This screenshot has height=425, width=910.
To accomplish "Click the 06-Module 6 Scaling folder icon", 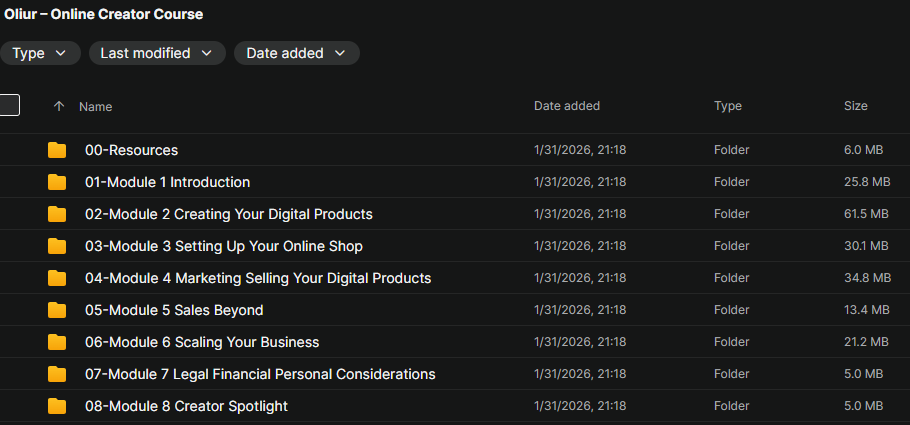I will 57,342.
